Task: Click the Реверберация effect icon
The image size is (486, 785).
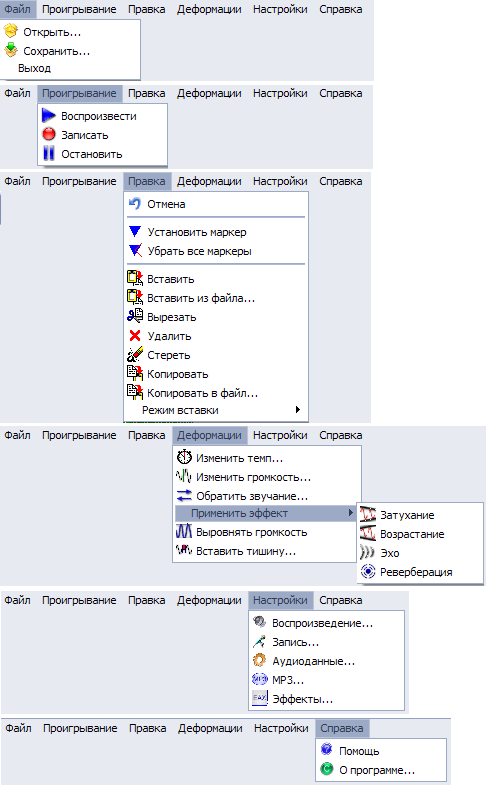Action: click(368, 571)
